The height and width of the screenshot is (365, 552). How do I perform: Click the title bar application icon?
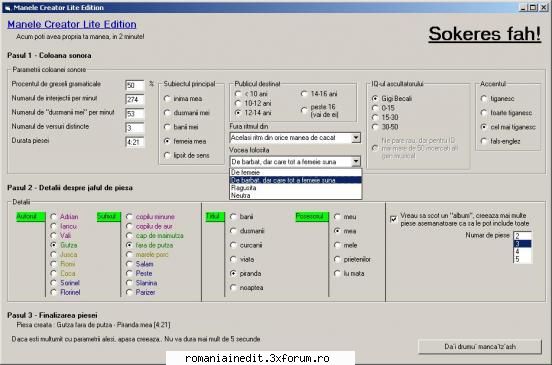(x=8, y=7)
